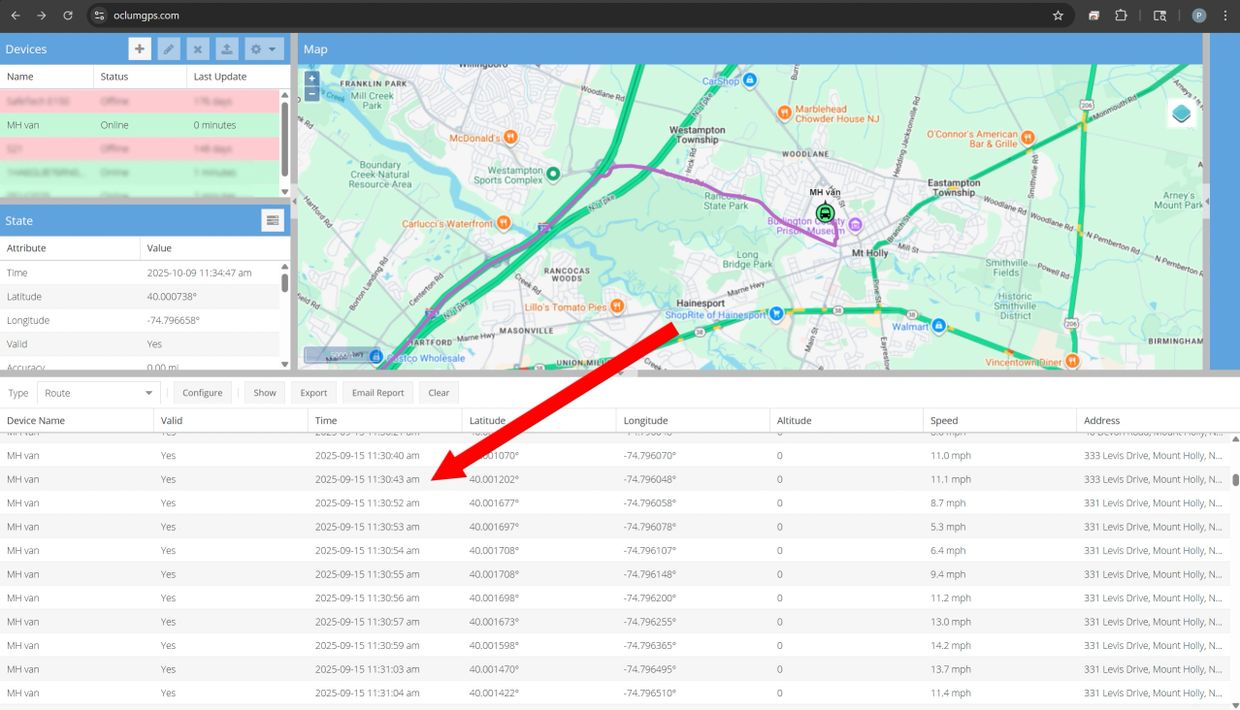Sort by the Speed column header
This screenshot has height=710, width=1240.
coord(944,421)
